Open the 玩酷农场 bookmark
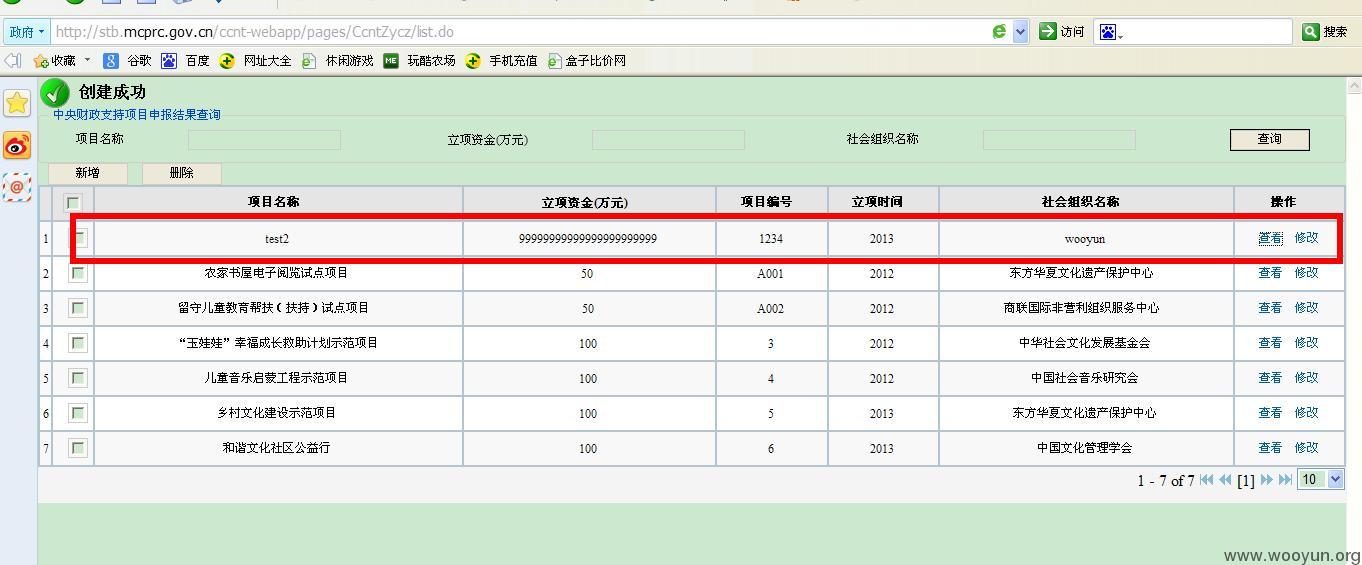 420,61
